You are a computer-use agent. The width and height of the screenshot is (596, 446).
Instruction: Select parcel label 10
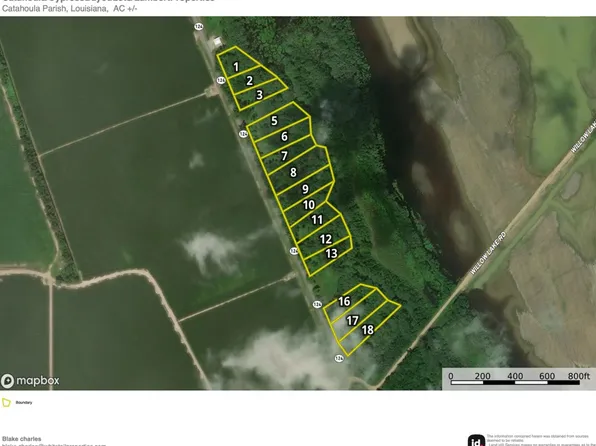click(309, 205)
